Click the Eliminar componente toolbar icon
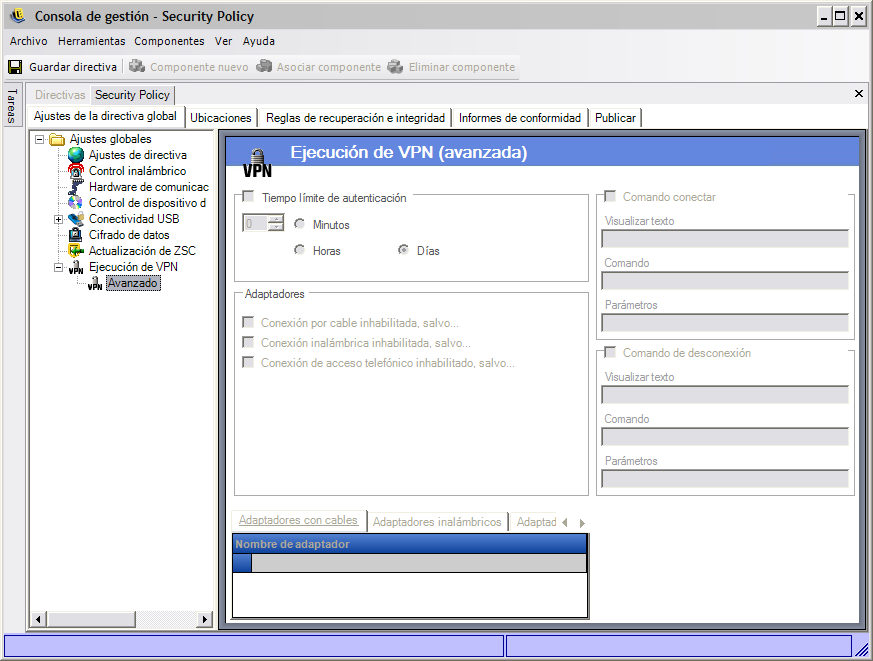873x661 pixels. 396,67
